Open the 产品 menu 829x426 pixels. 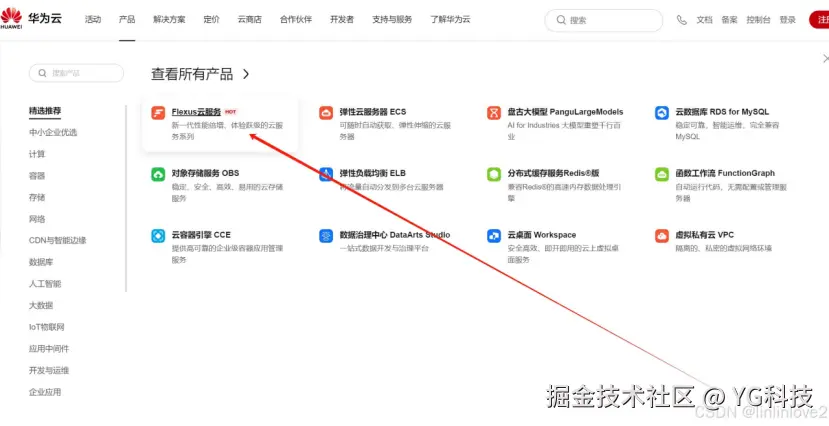127,20
